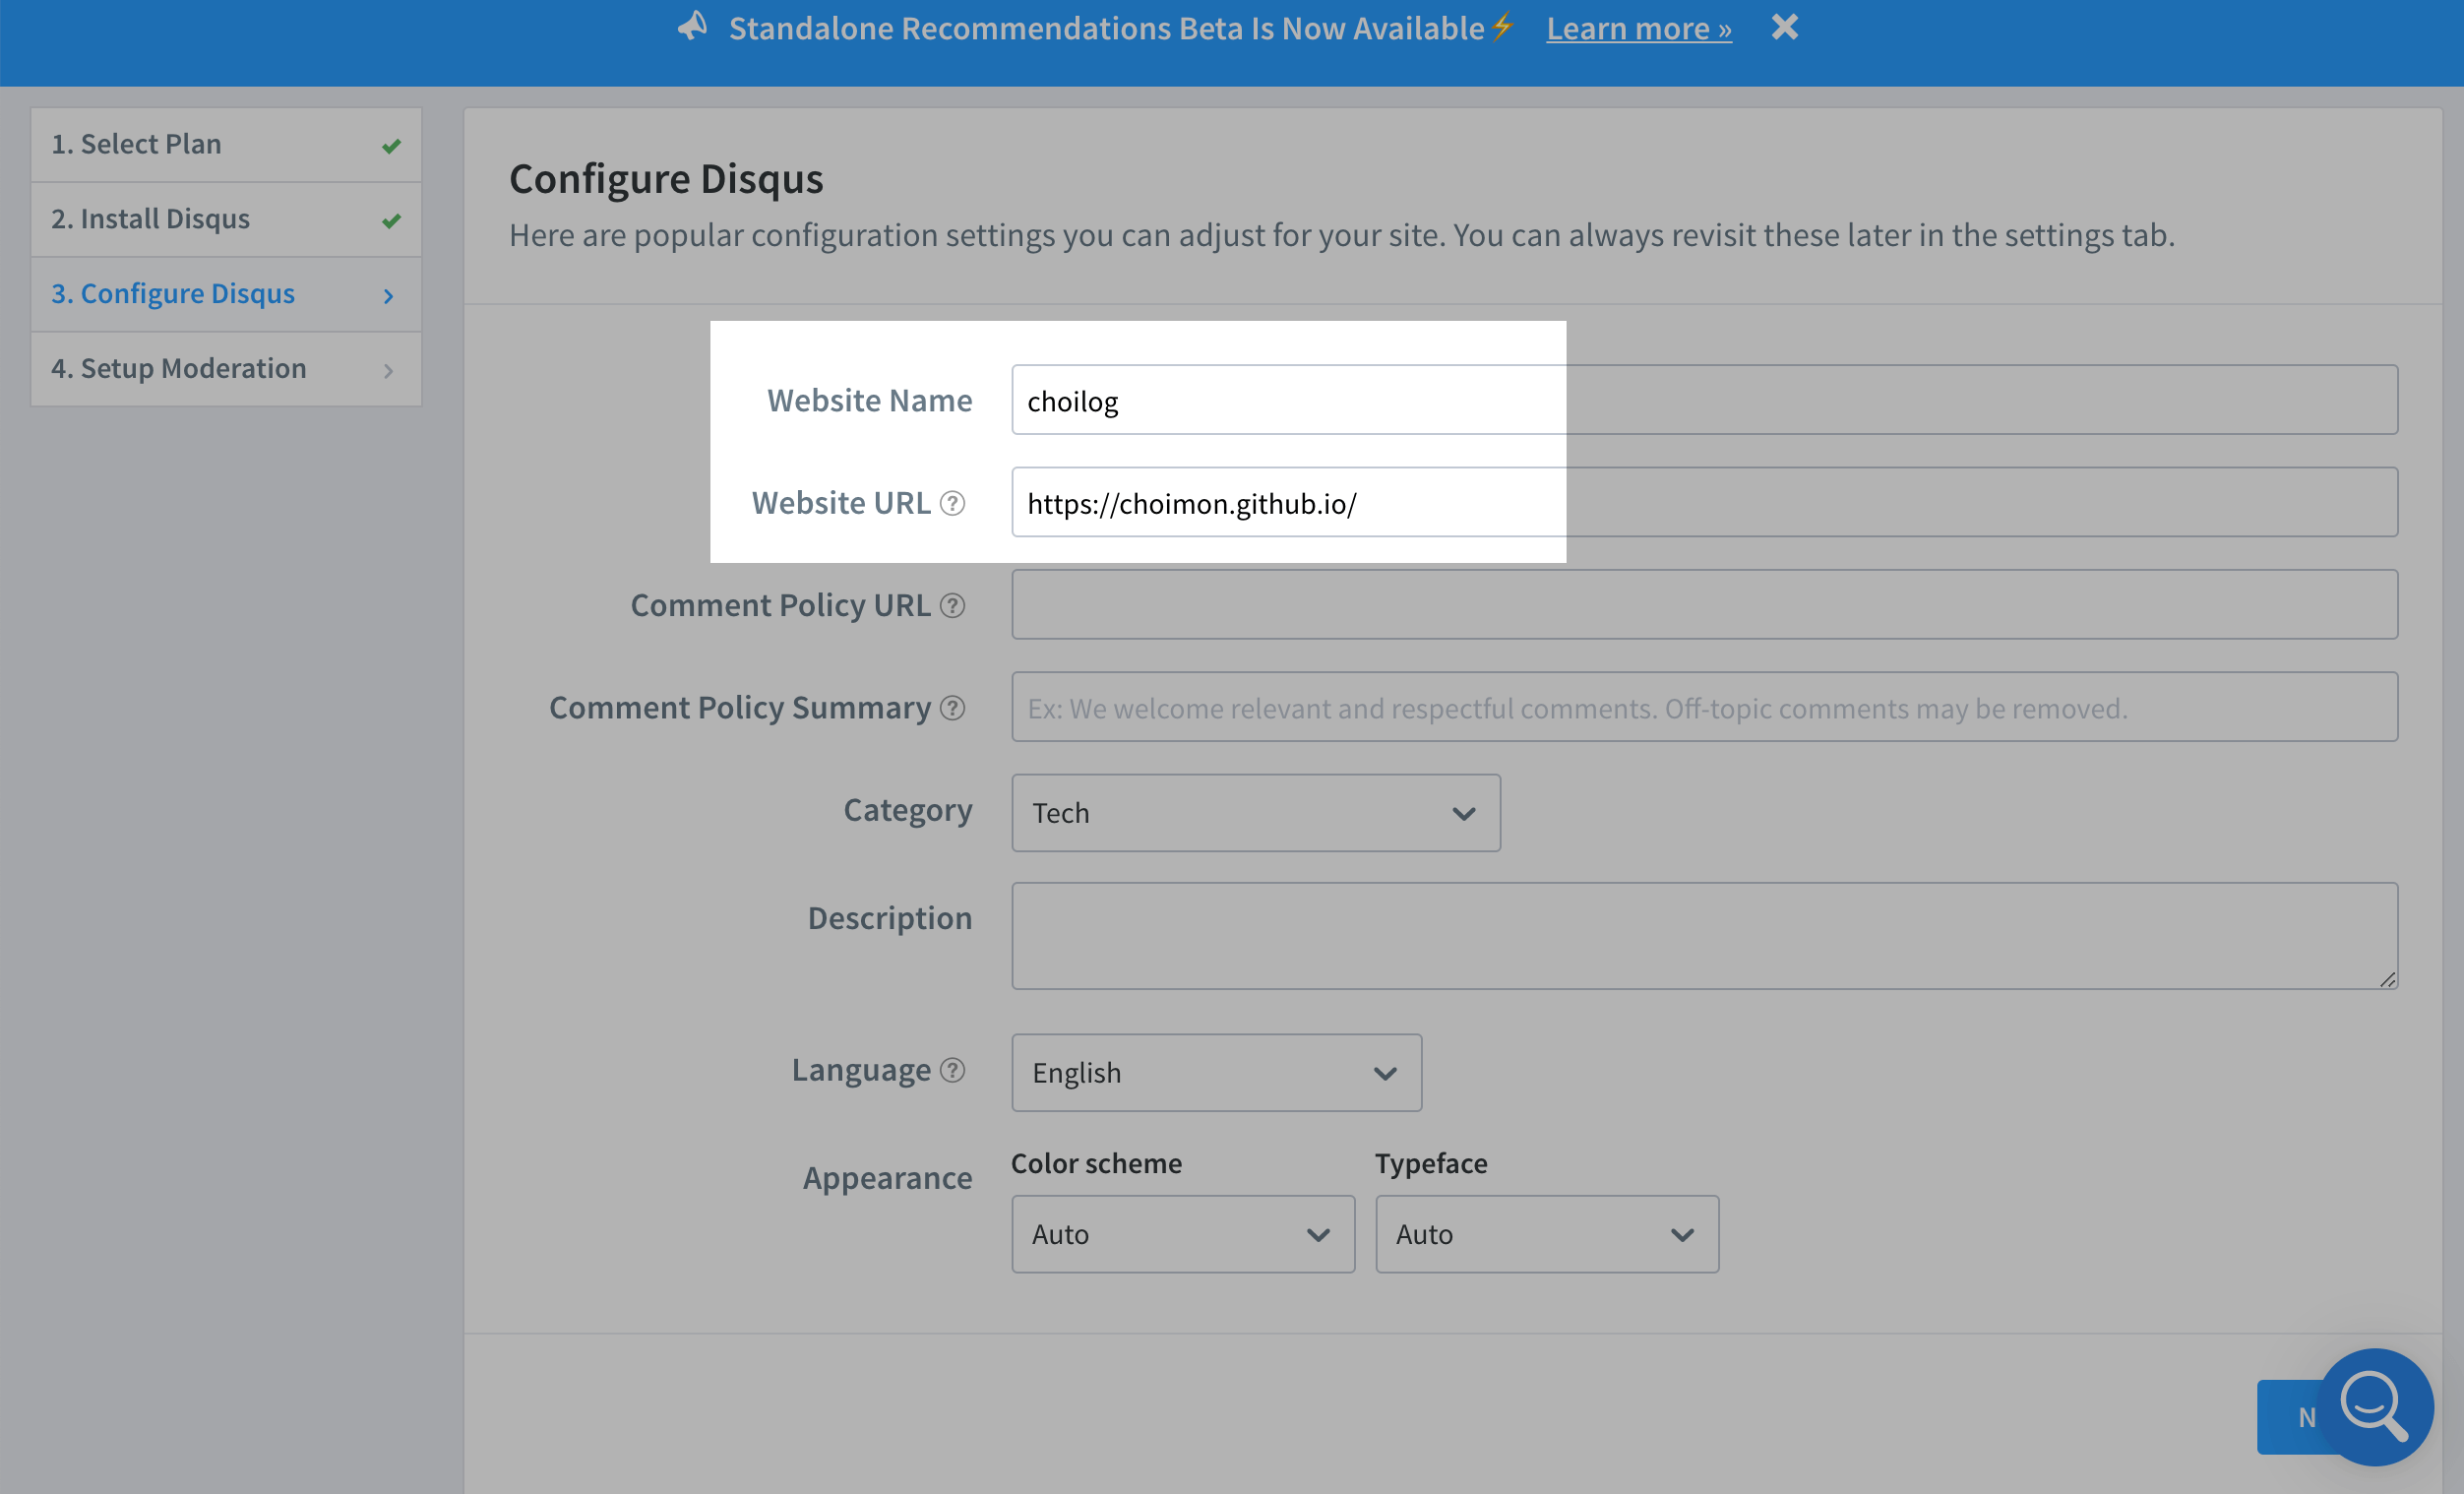2464x1494 pixels.
Task: Click the Install Disqus green checkmark
Action: tap(391, 220)
